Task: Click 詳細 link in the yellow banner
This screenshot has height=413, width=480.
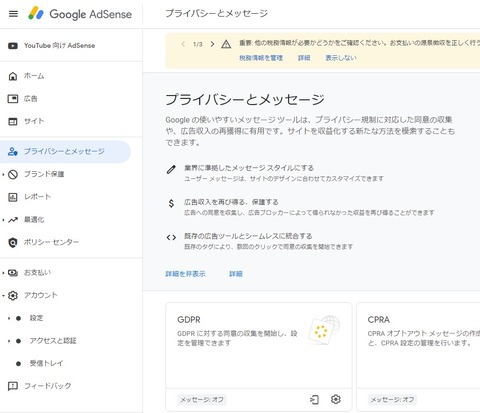Action: tap(304, 58)
